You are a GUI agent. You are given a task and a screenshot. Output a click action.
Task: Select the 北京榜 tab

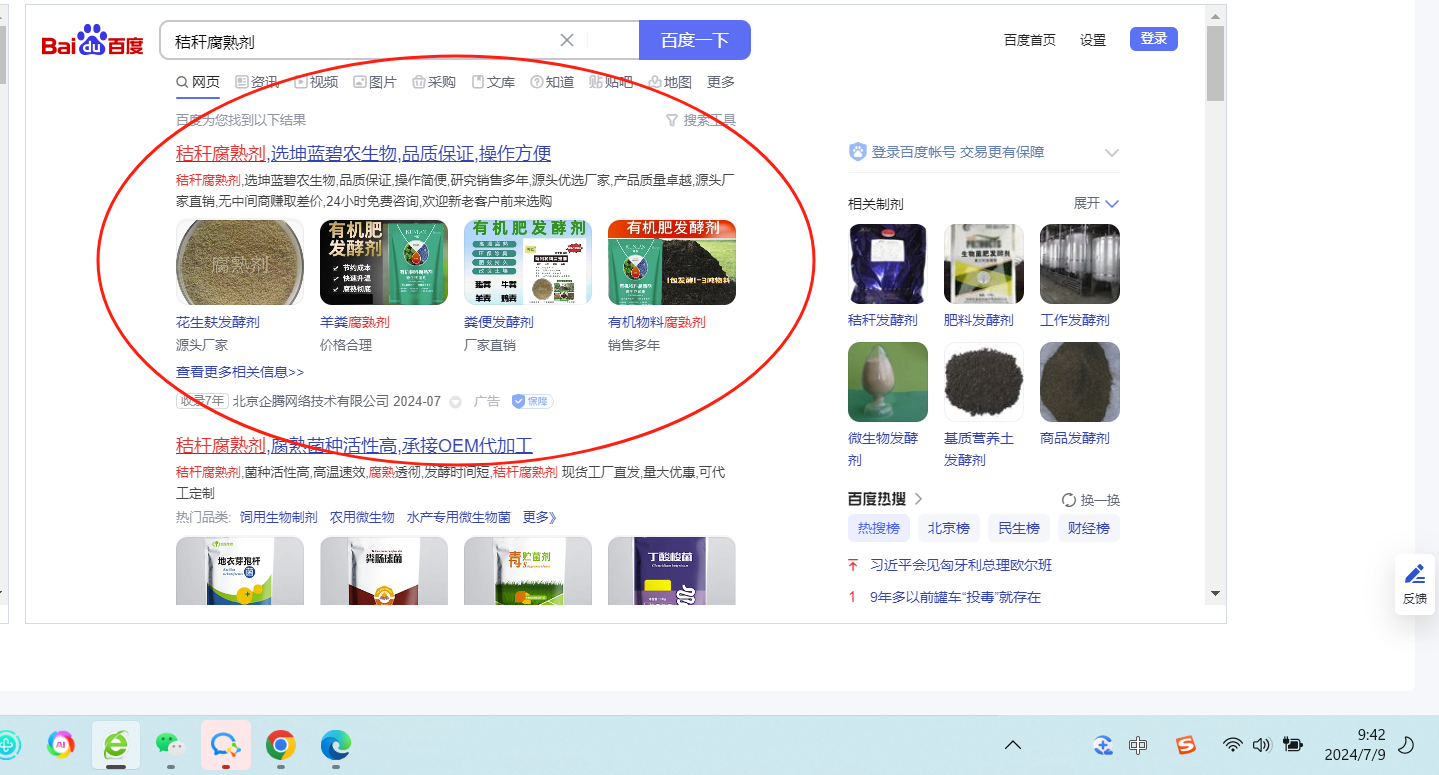pyautogui.click(x=949, y=528)
